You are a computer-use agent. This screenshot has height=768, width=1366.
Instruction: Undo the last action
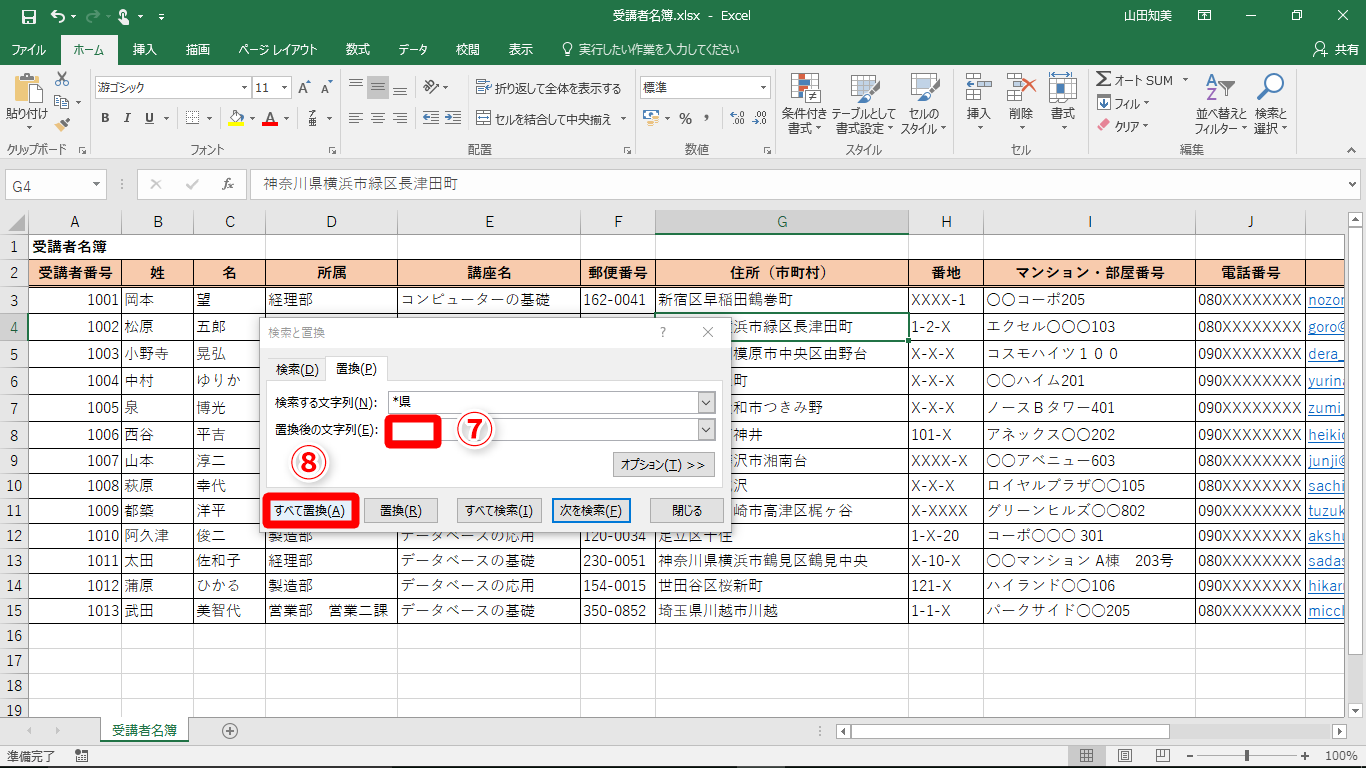click(57, 16)
